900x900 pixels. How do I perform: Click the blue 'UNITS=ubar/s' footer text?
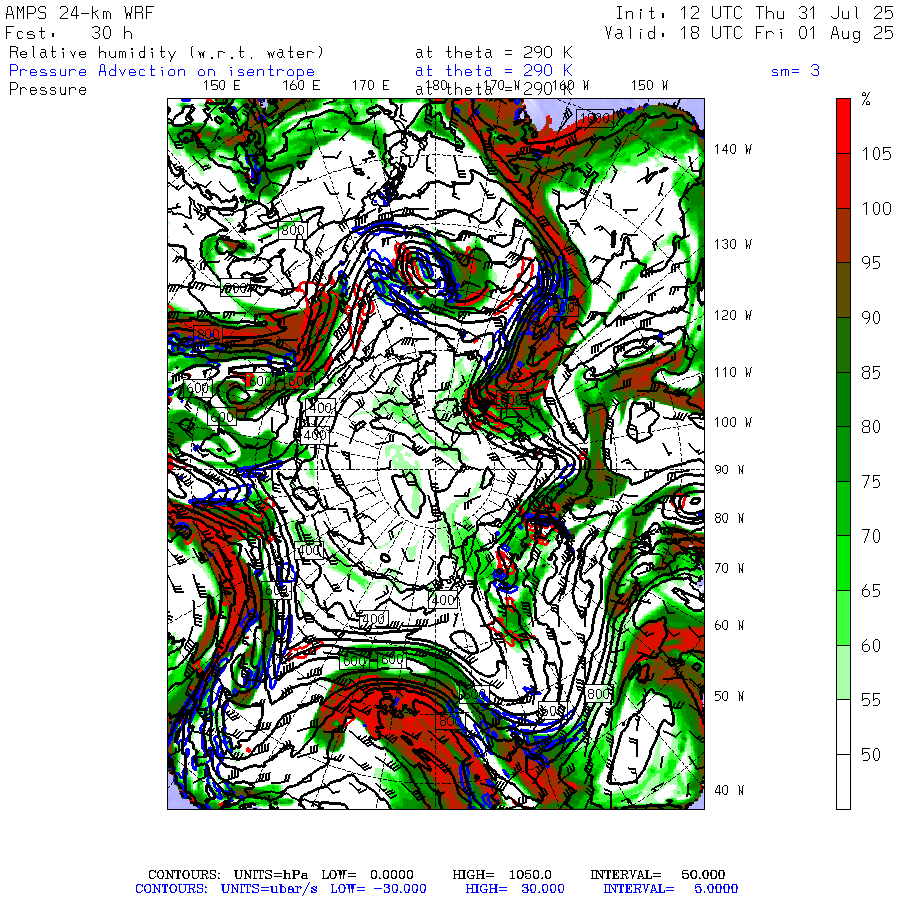[269, 889]
